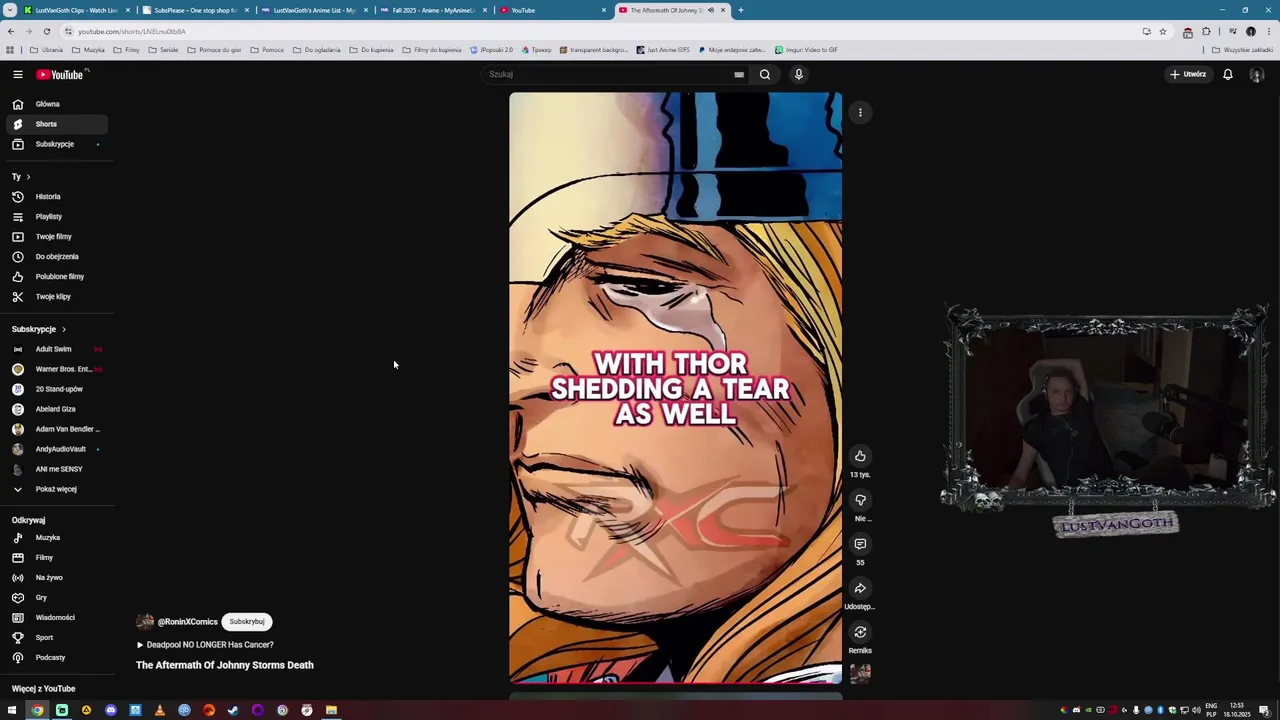Image resolution: width=1280 pixels, height=720 pixels.
Task: Select Shorts in the sidebar
Action: coord(57,124)
